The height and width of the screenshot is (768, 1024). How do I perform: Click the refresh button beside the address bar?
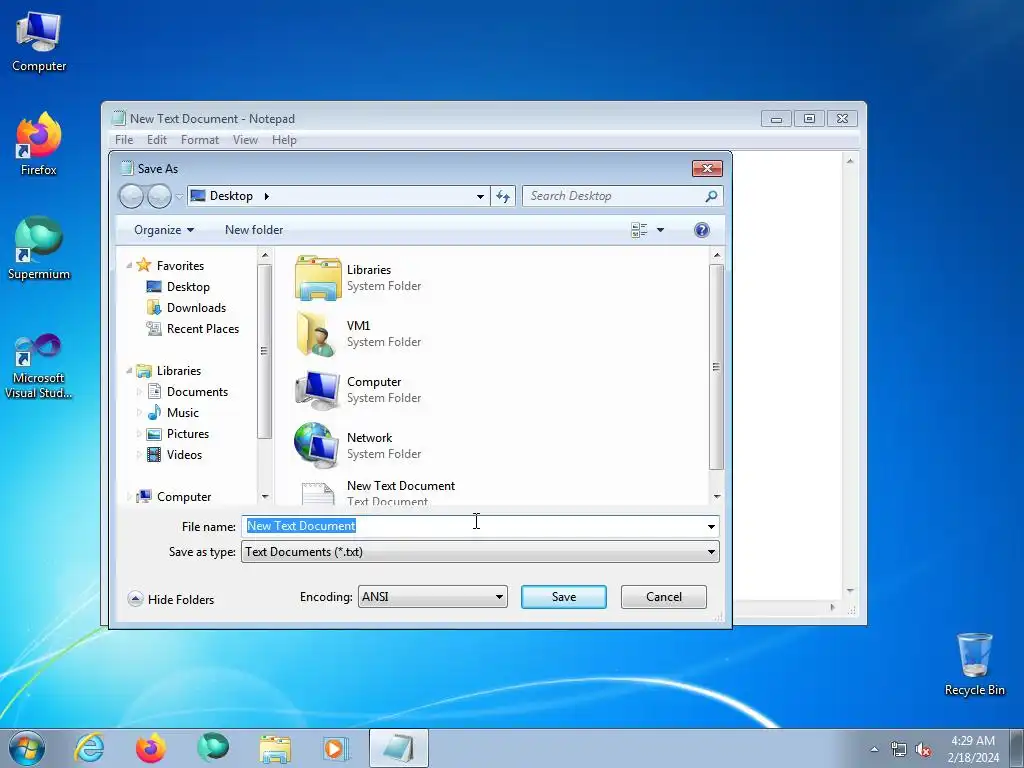[503, 196]
